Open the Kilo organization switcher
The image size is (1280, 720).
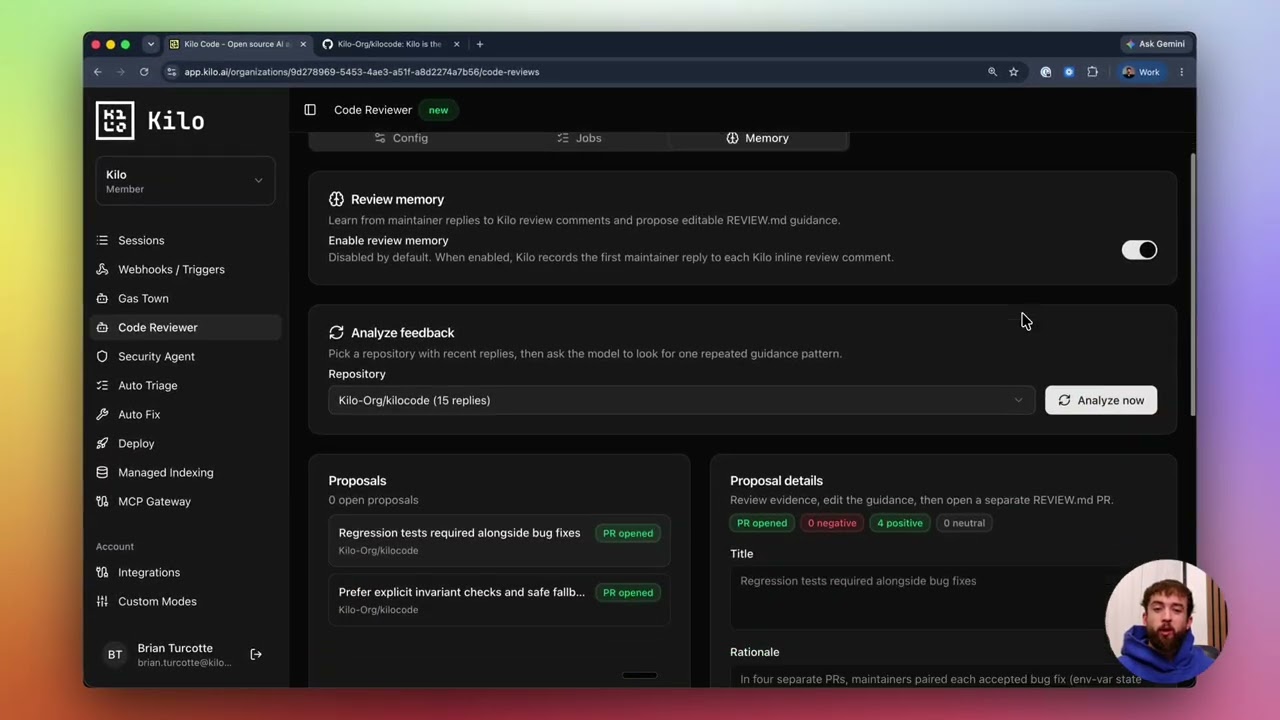pos(185,181)
